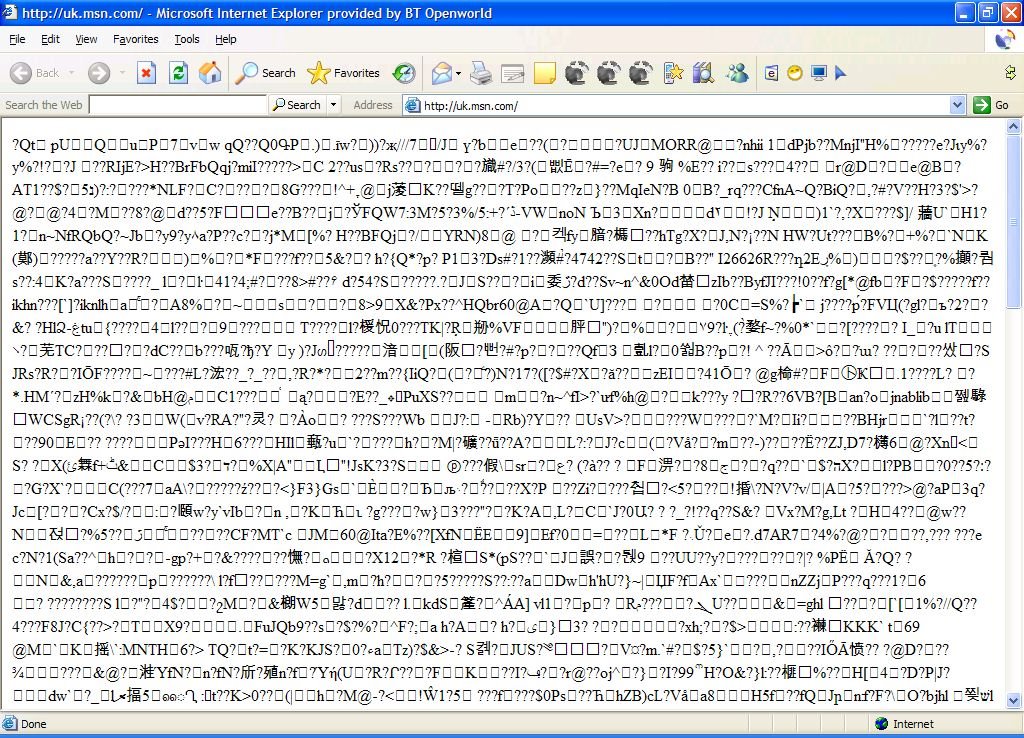Screen dimensions: 1024x738
Task: Click the Internet zone globe in status bar
Action: (882, 724)
